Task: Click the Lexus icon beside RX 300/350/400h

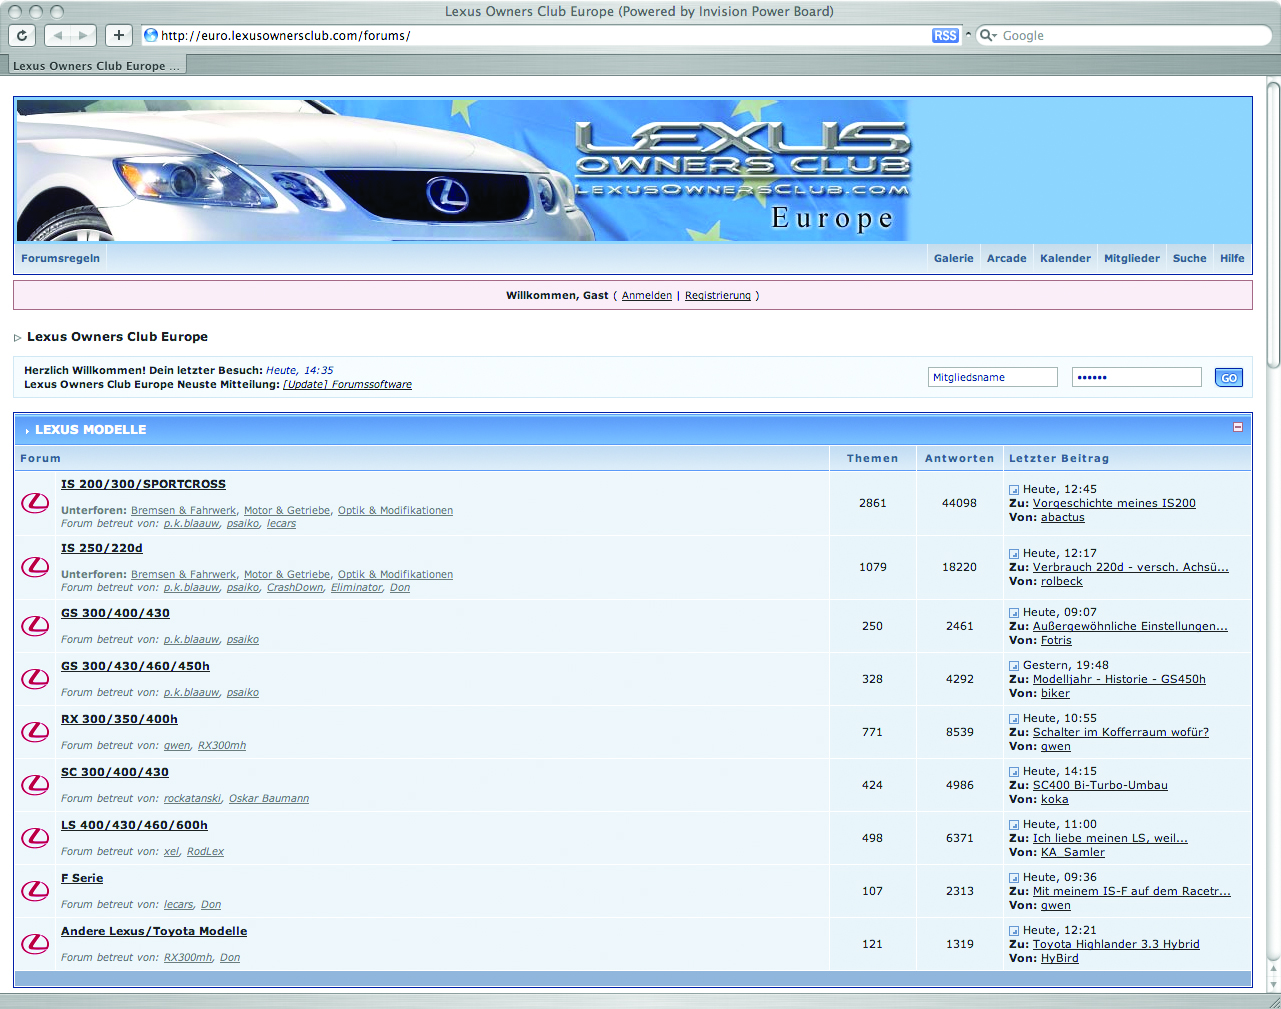Action: (35, 731)
